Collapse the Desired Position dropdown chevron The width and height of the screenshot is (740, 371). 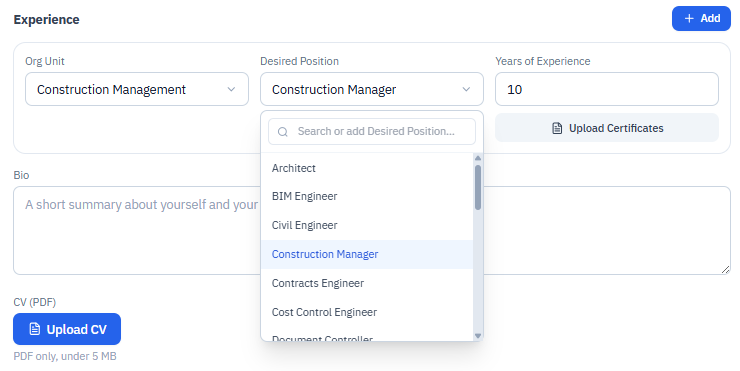coord(466,89)
